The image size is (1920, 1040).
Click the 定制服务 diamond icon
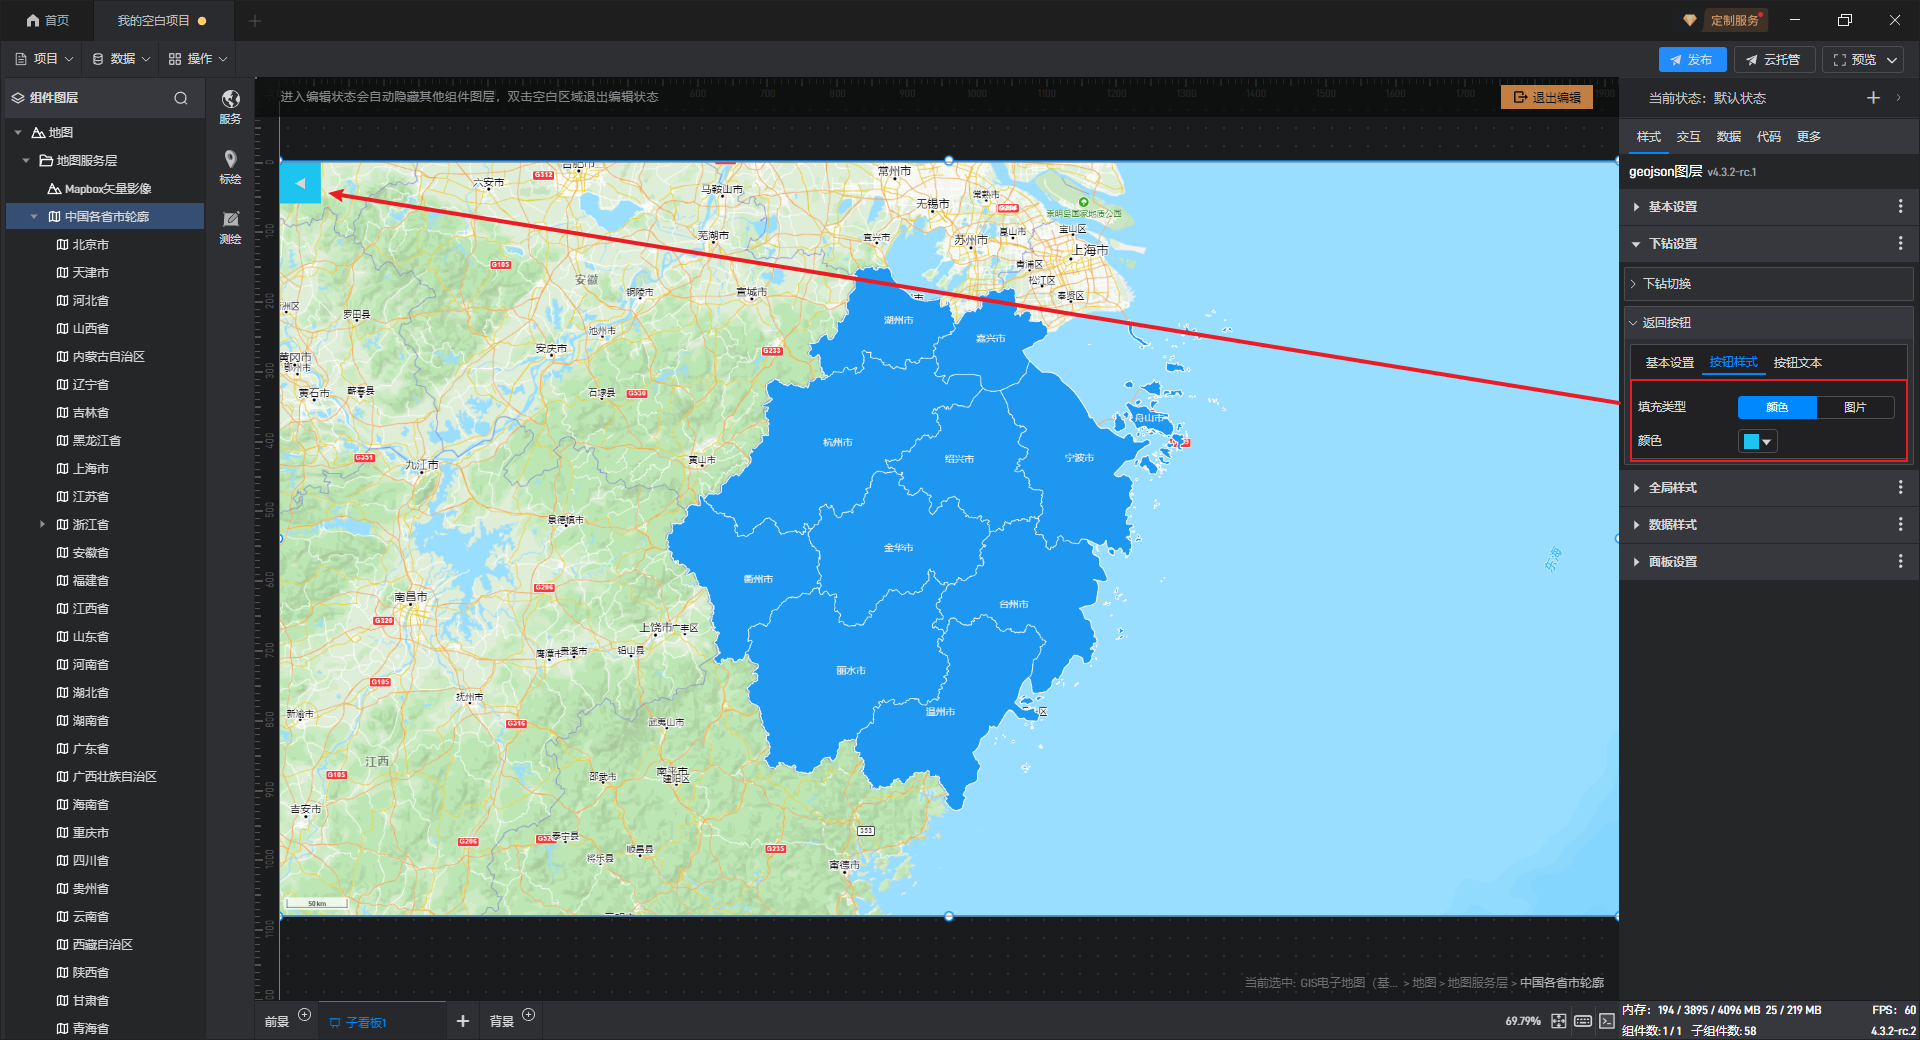click(1690, 20)
